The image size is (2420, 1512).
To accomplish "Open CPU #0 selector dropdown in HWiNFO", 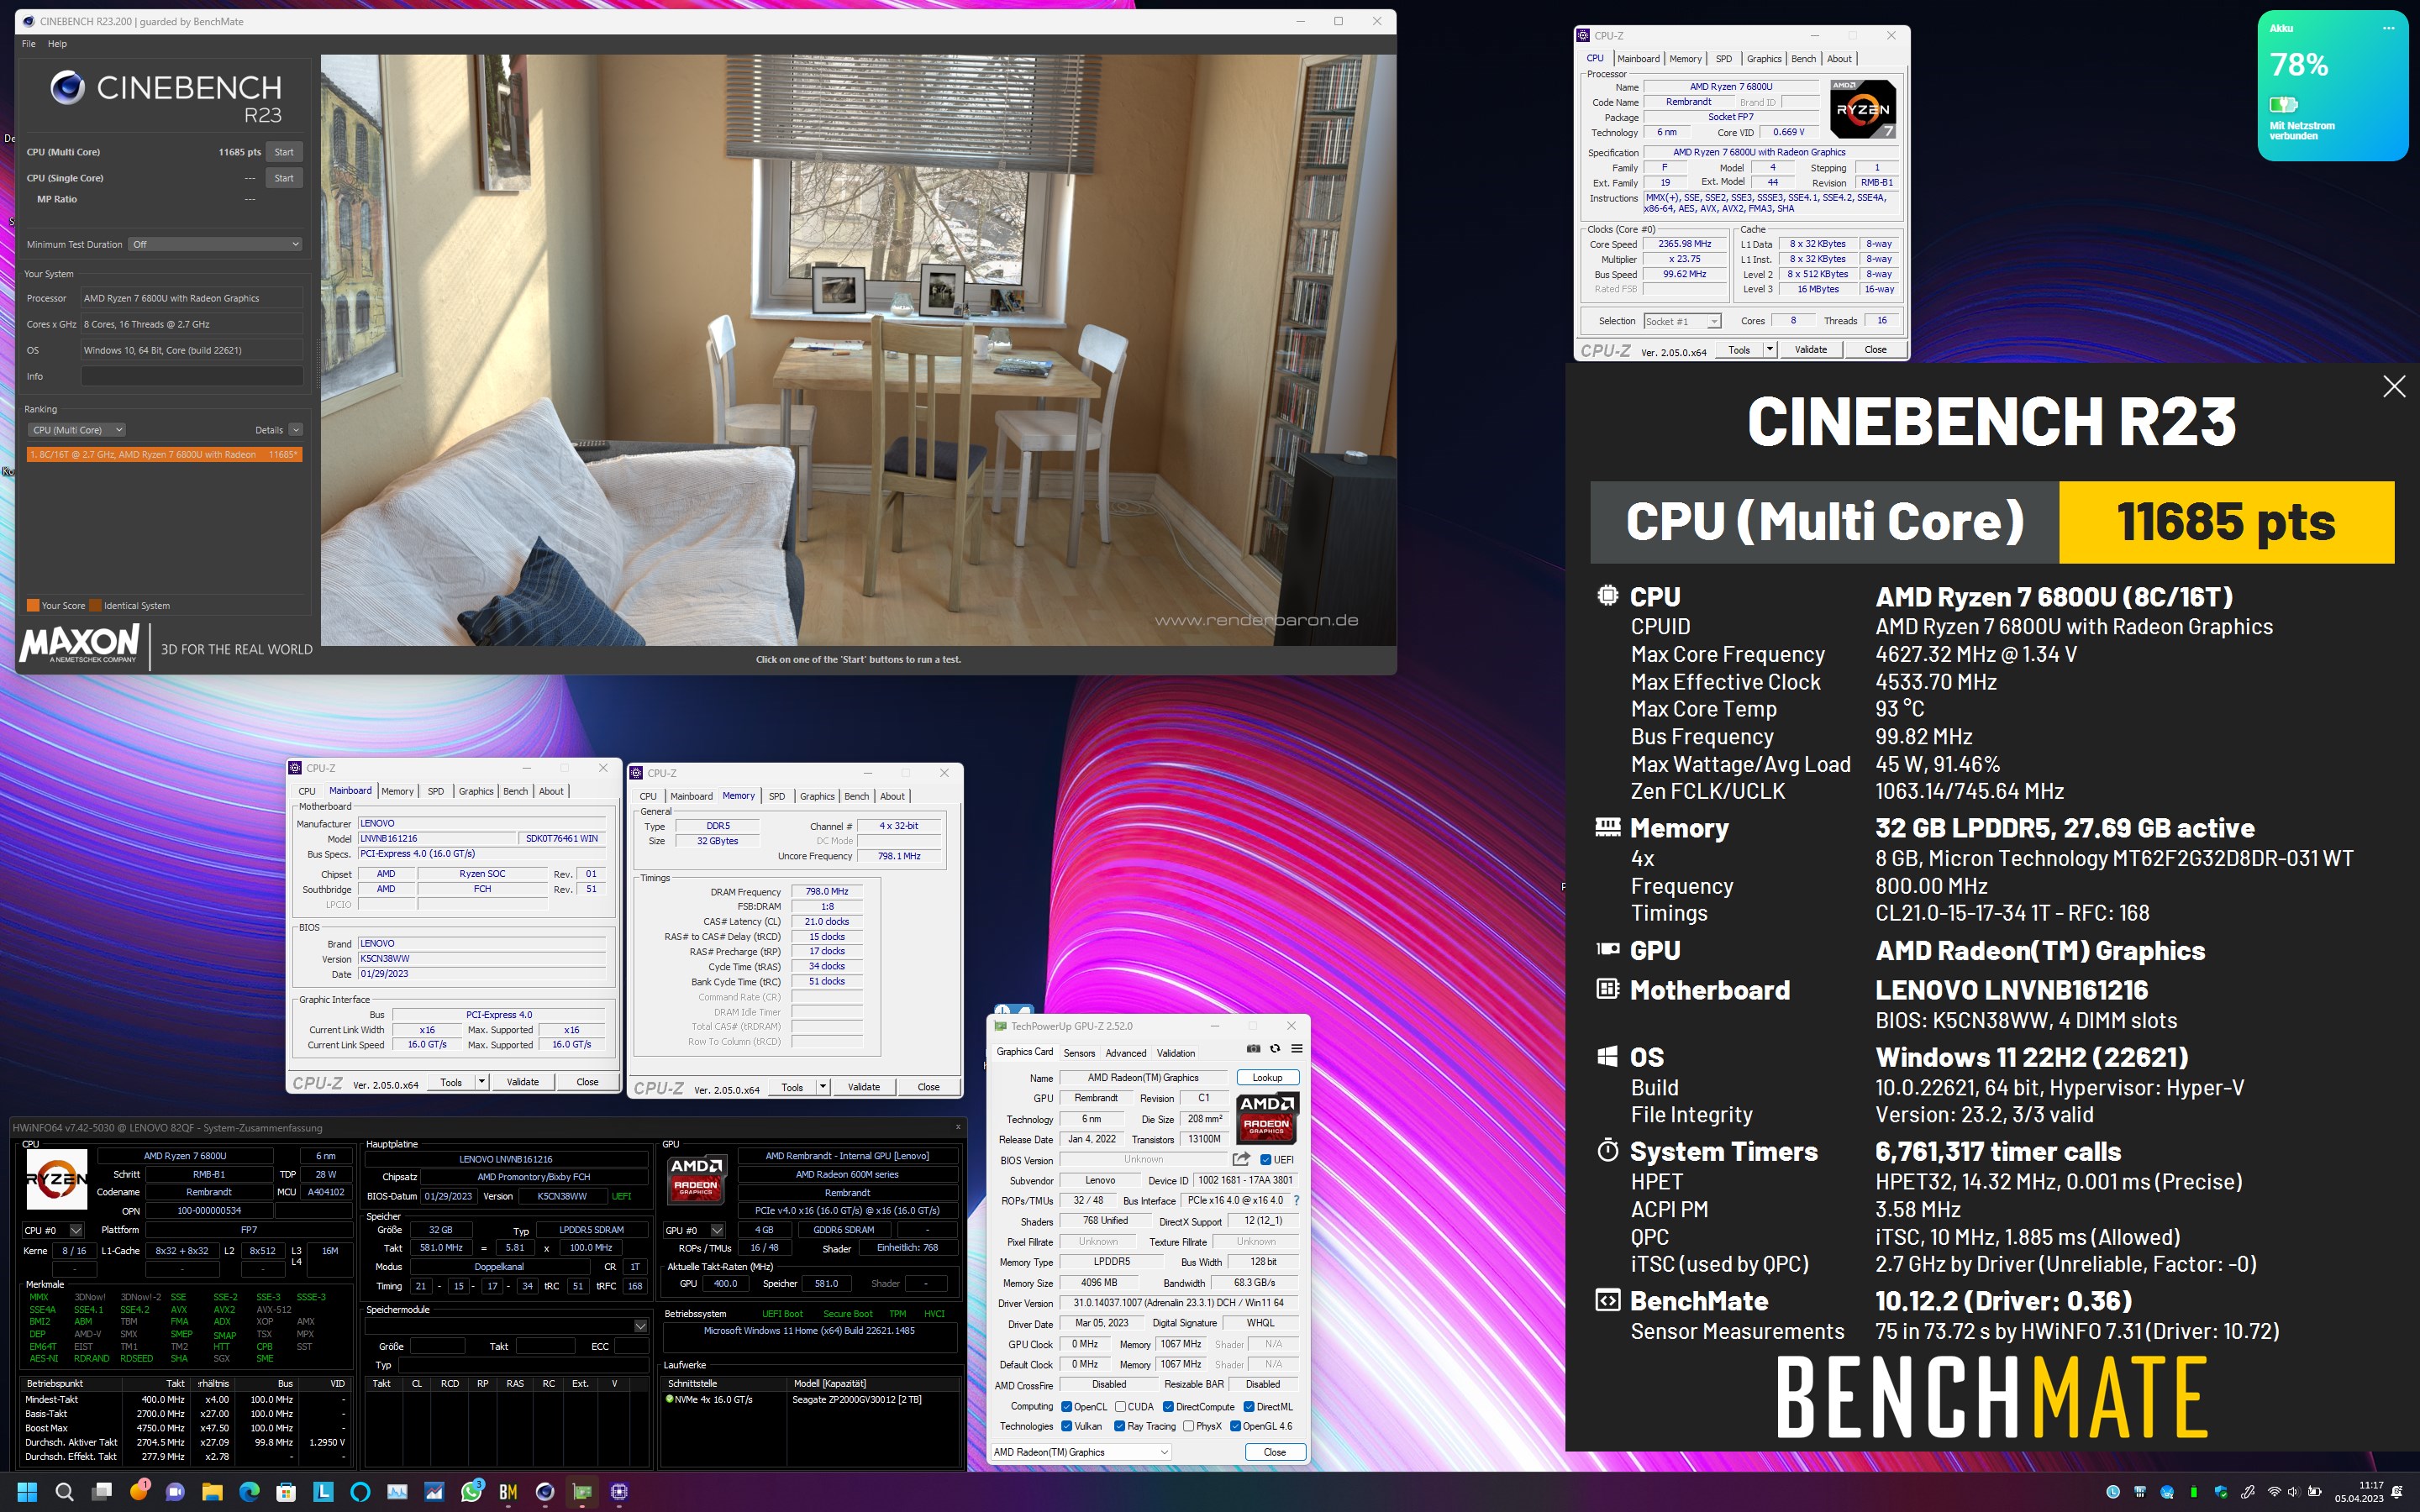I will tap(53, 1230).
